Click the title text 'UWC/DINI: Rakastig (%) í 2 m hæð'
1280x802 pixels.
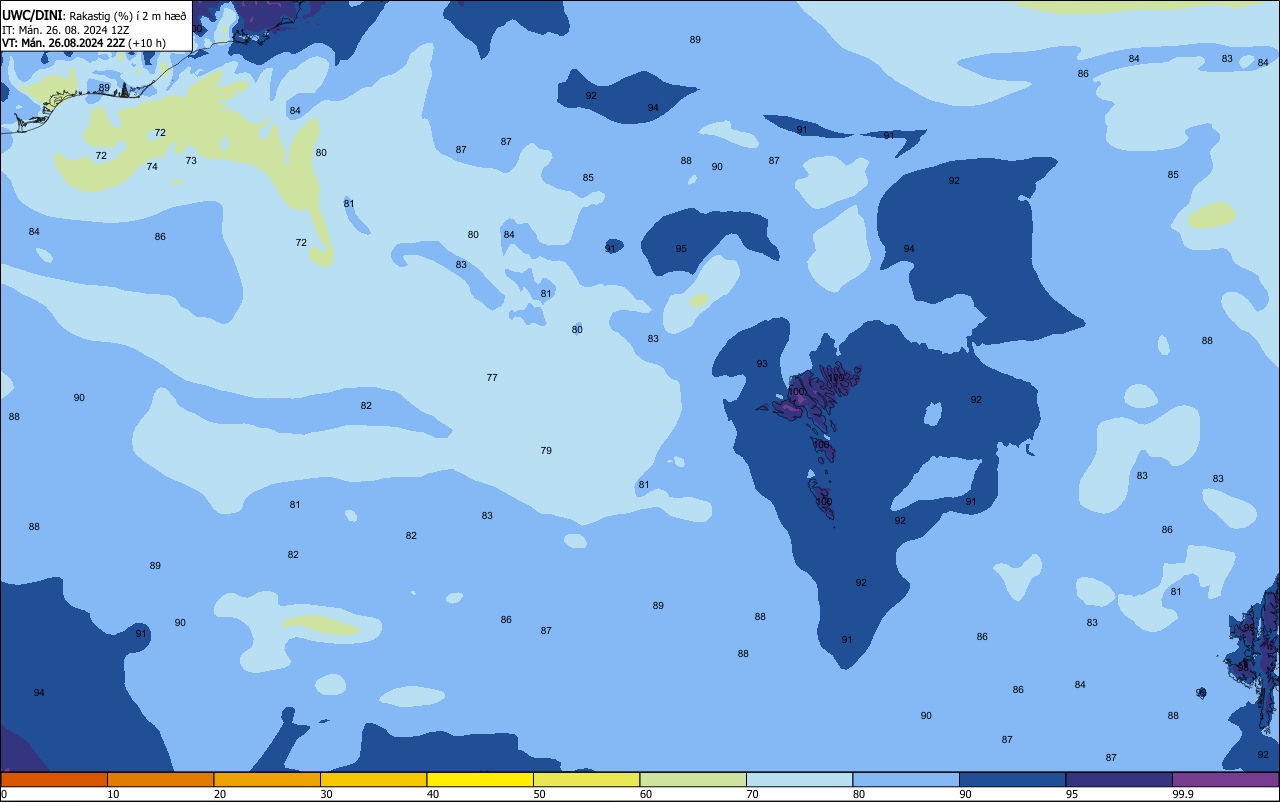coord(94,15)
